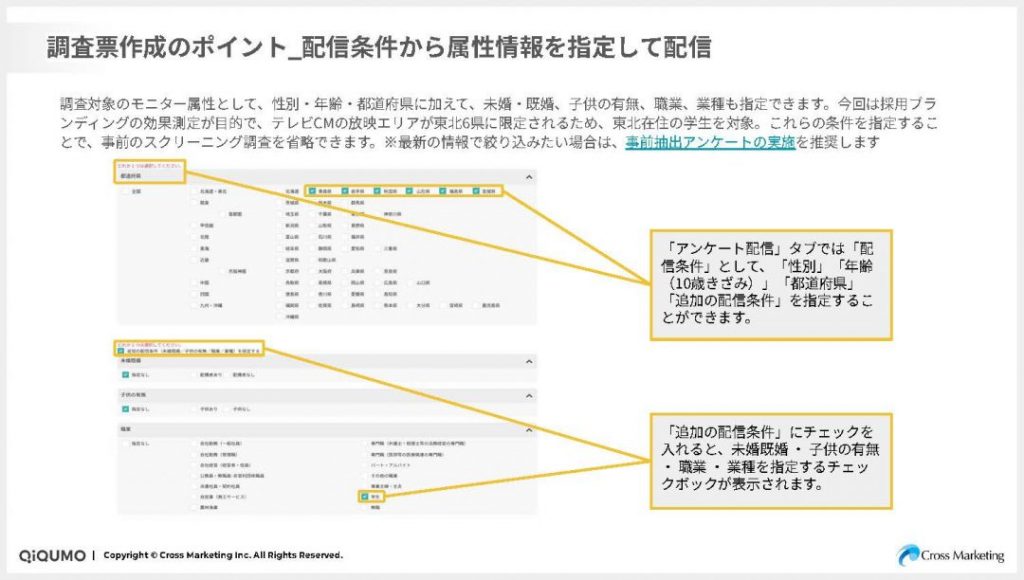Tick the 四国 region checkbox
This screenshot has width=1024, height=580.
tap(194, 294)
